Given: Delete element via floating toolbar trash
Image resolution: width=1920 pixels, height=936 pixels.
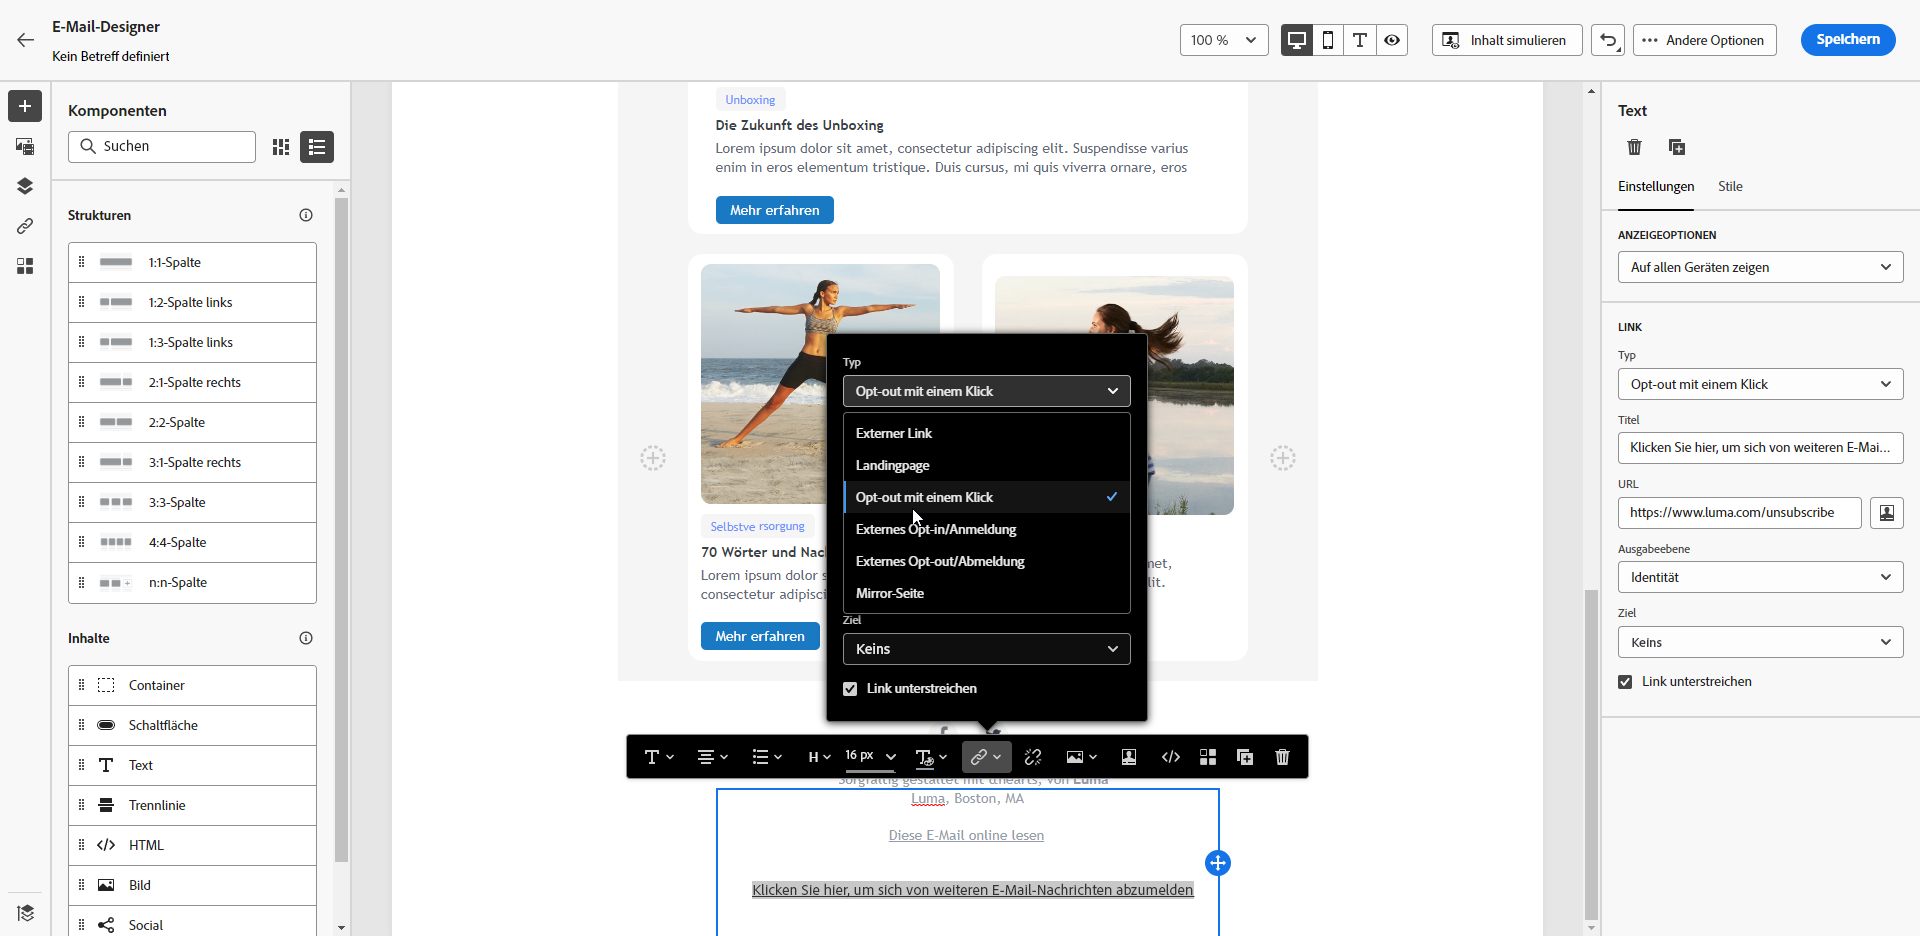Looking at the screenshot, I should click(x=1282, y=757).
